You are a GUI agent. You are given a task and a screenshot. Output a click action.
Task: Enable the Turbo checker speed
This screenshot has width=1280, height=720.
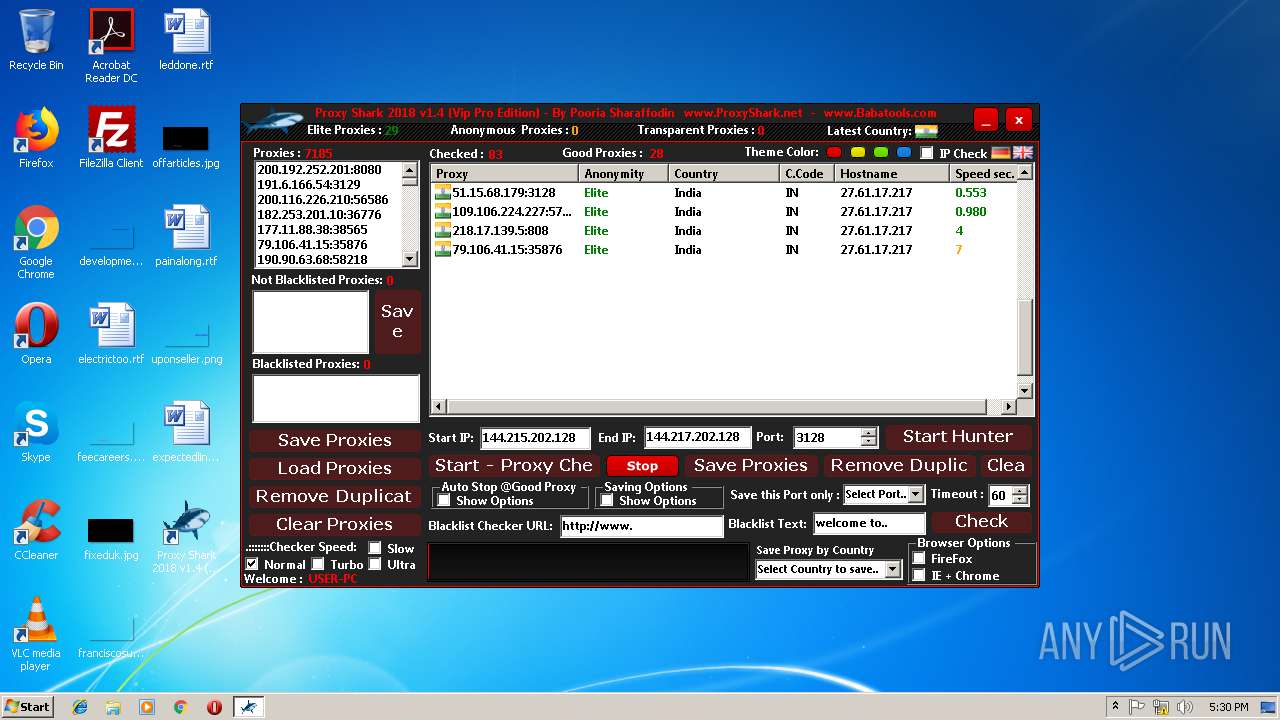click(x=318, y=564)
